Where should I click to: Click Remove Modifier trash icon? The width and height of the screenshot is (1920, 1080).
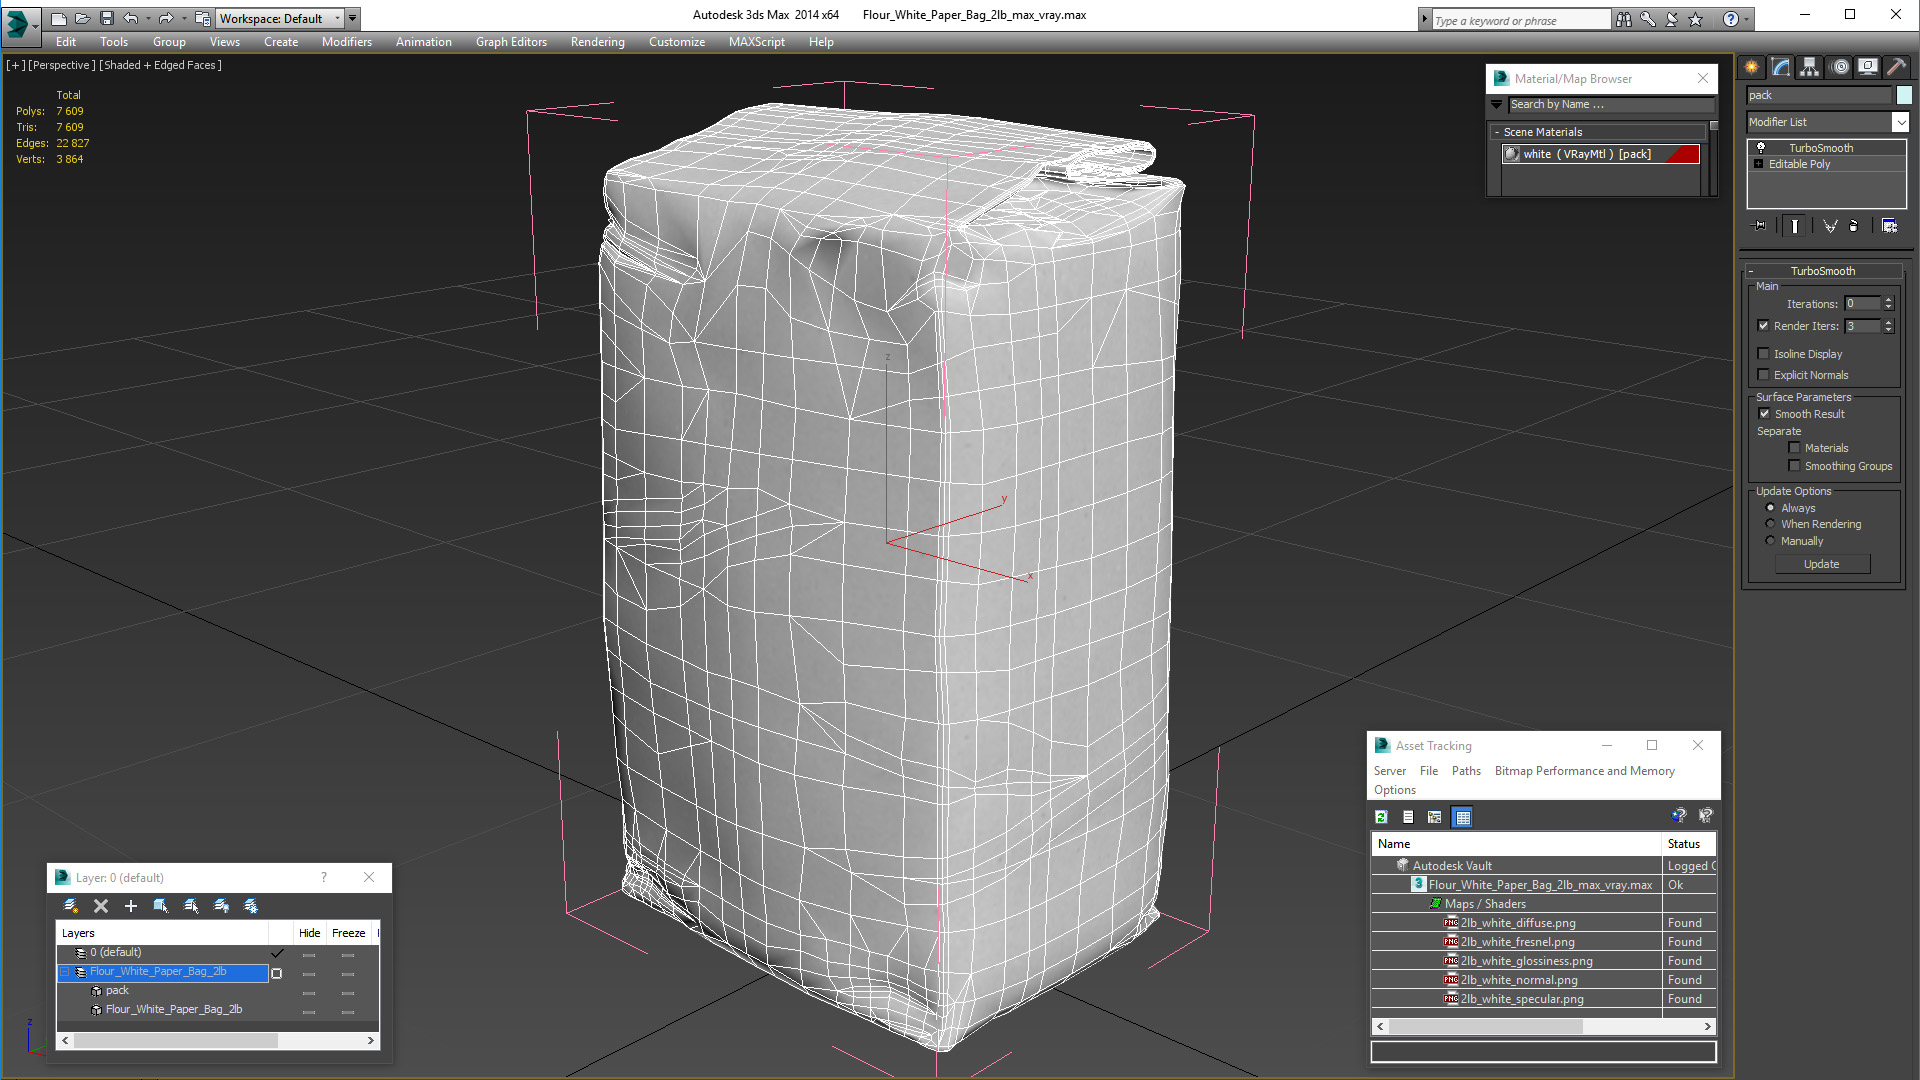[1854, 226]
